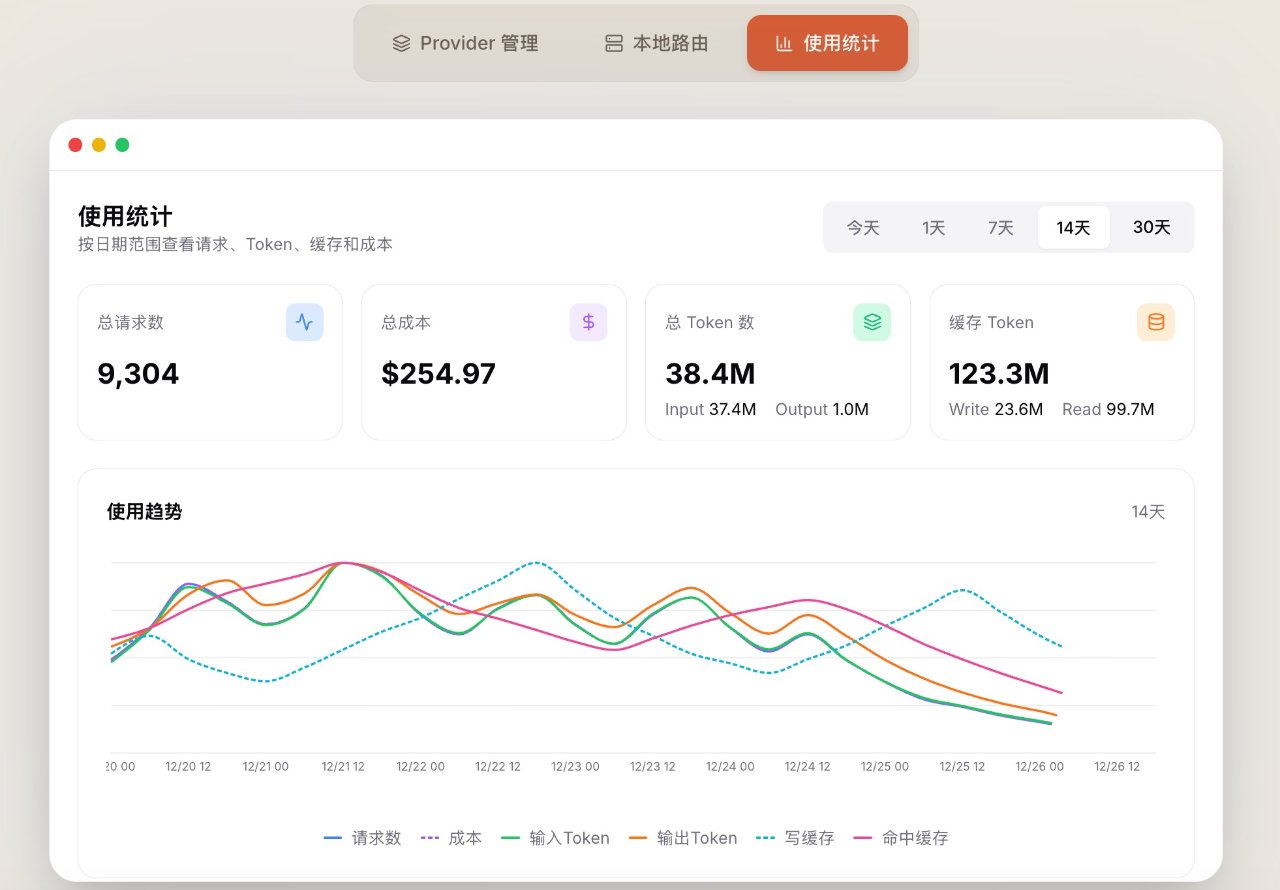Click the 12/22 00 axis label

coord(420,767)
